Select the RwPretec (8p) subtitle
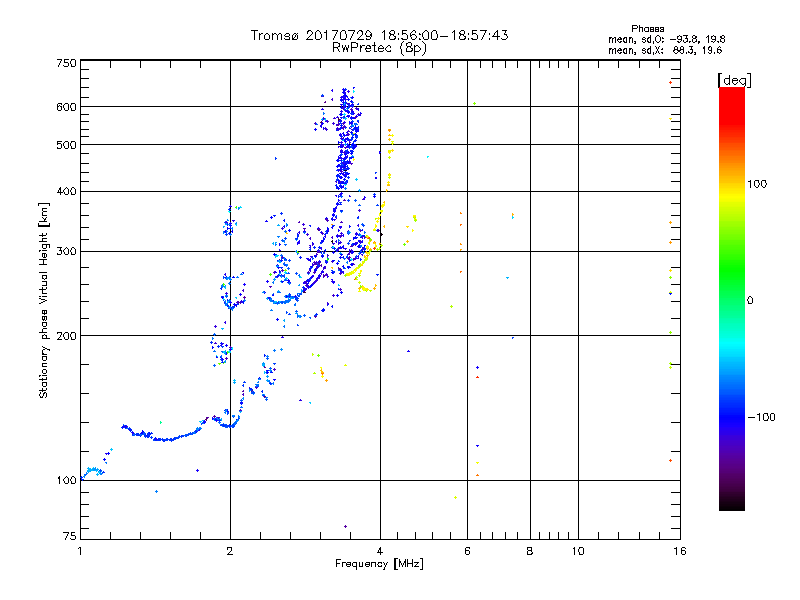This screenshot has width=800, height=600. [x=379, y=48]
